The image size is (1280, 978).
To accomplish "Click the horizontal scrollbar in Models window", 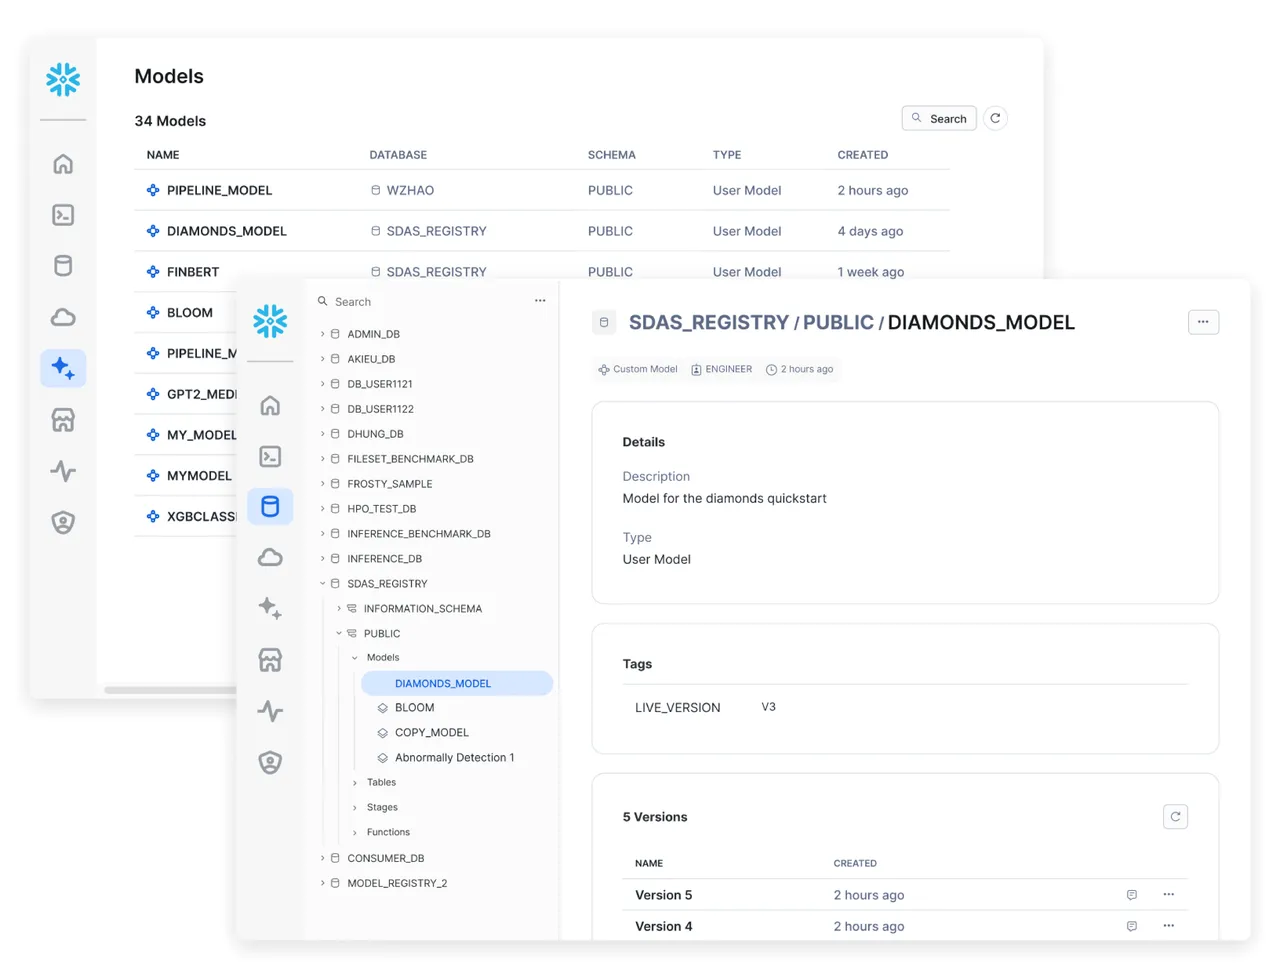I will [x=170, y=690].
